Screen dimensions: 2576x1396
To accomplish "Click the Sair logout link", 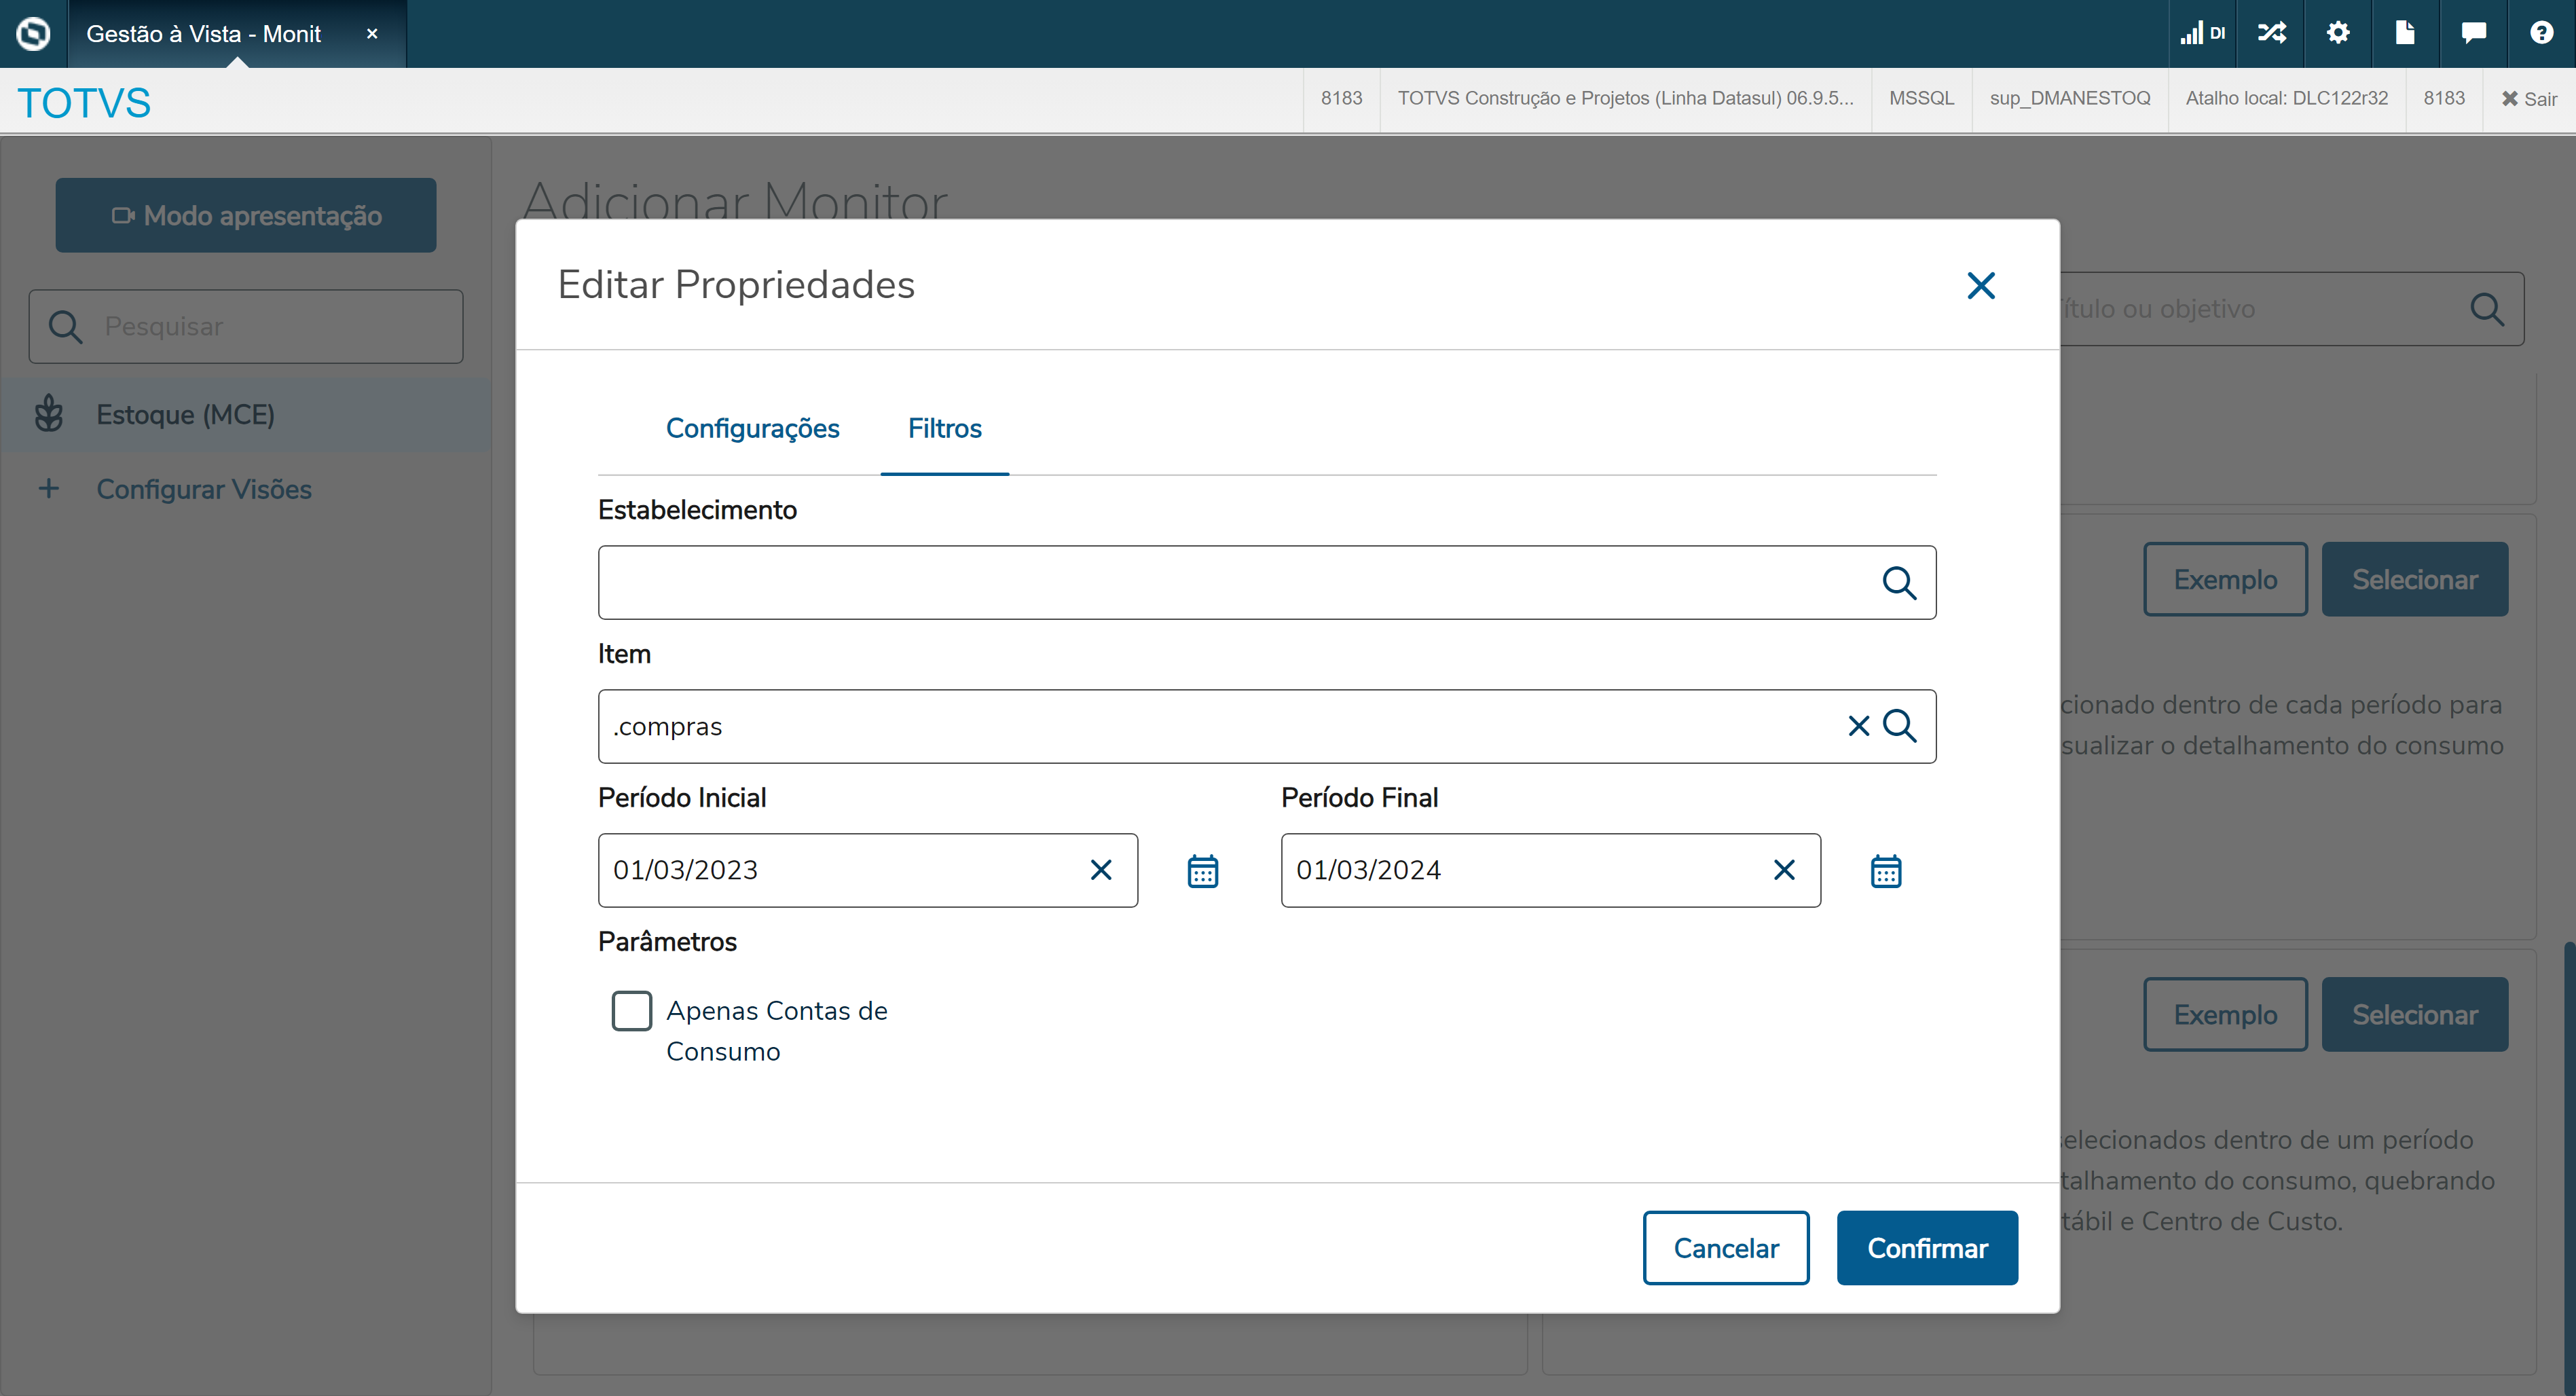I will point(2529,98).
